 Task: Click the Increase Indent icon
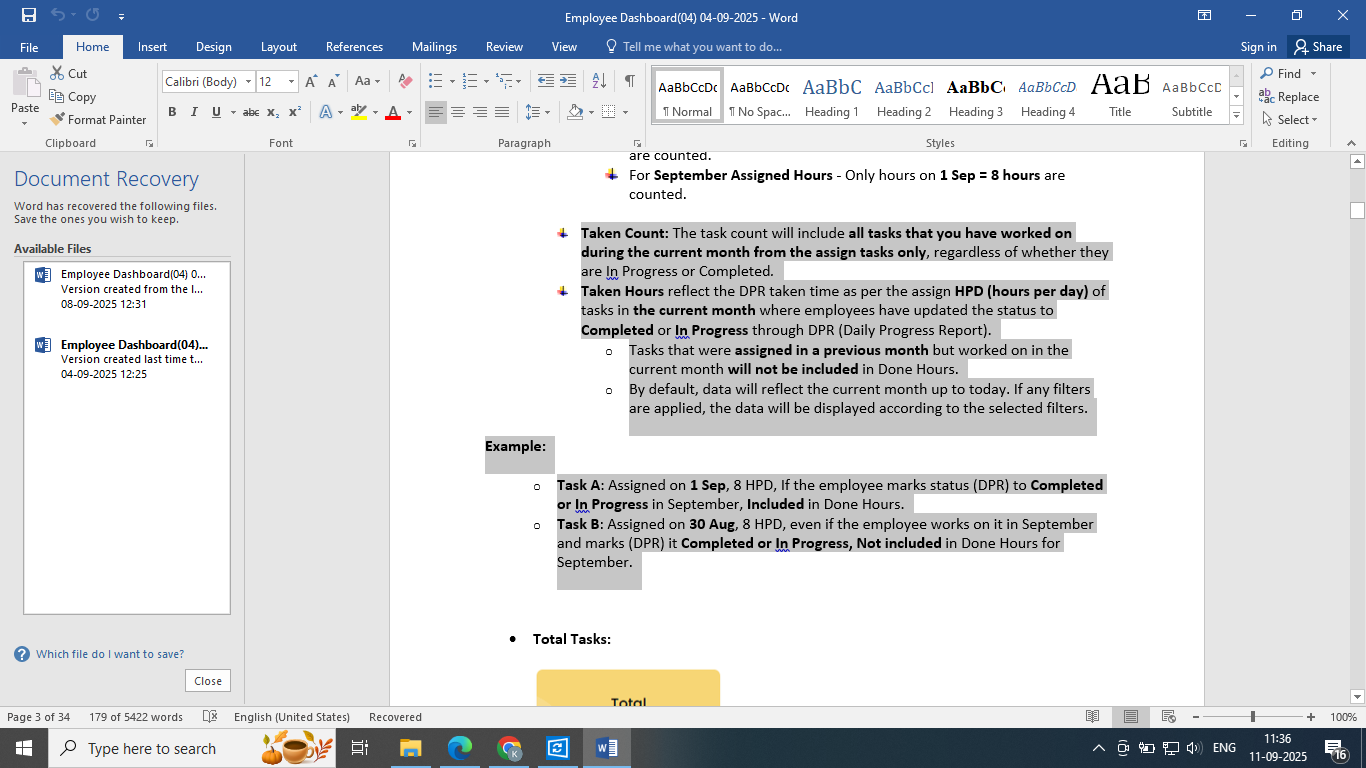[568, 81]
